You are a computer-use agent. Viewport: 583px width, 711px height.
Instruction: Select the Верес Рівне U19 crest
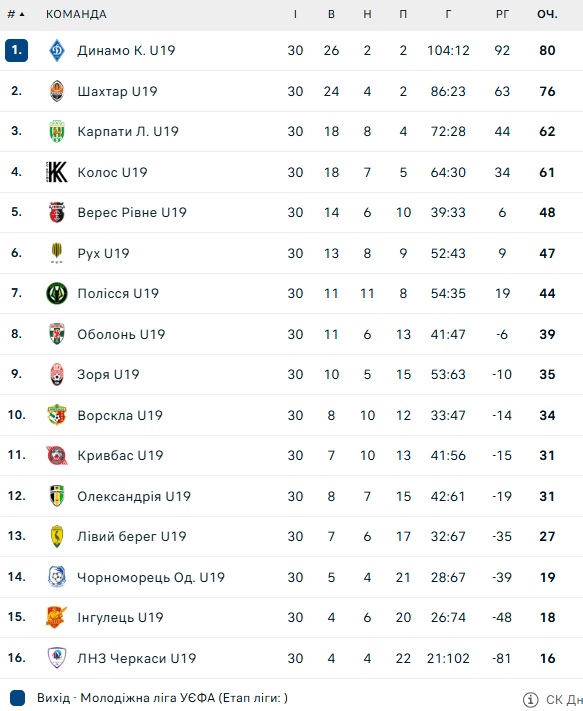click(57, 212)
